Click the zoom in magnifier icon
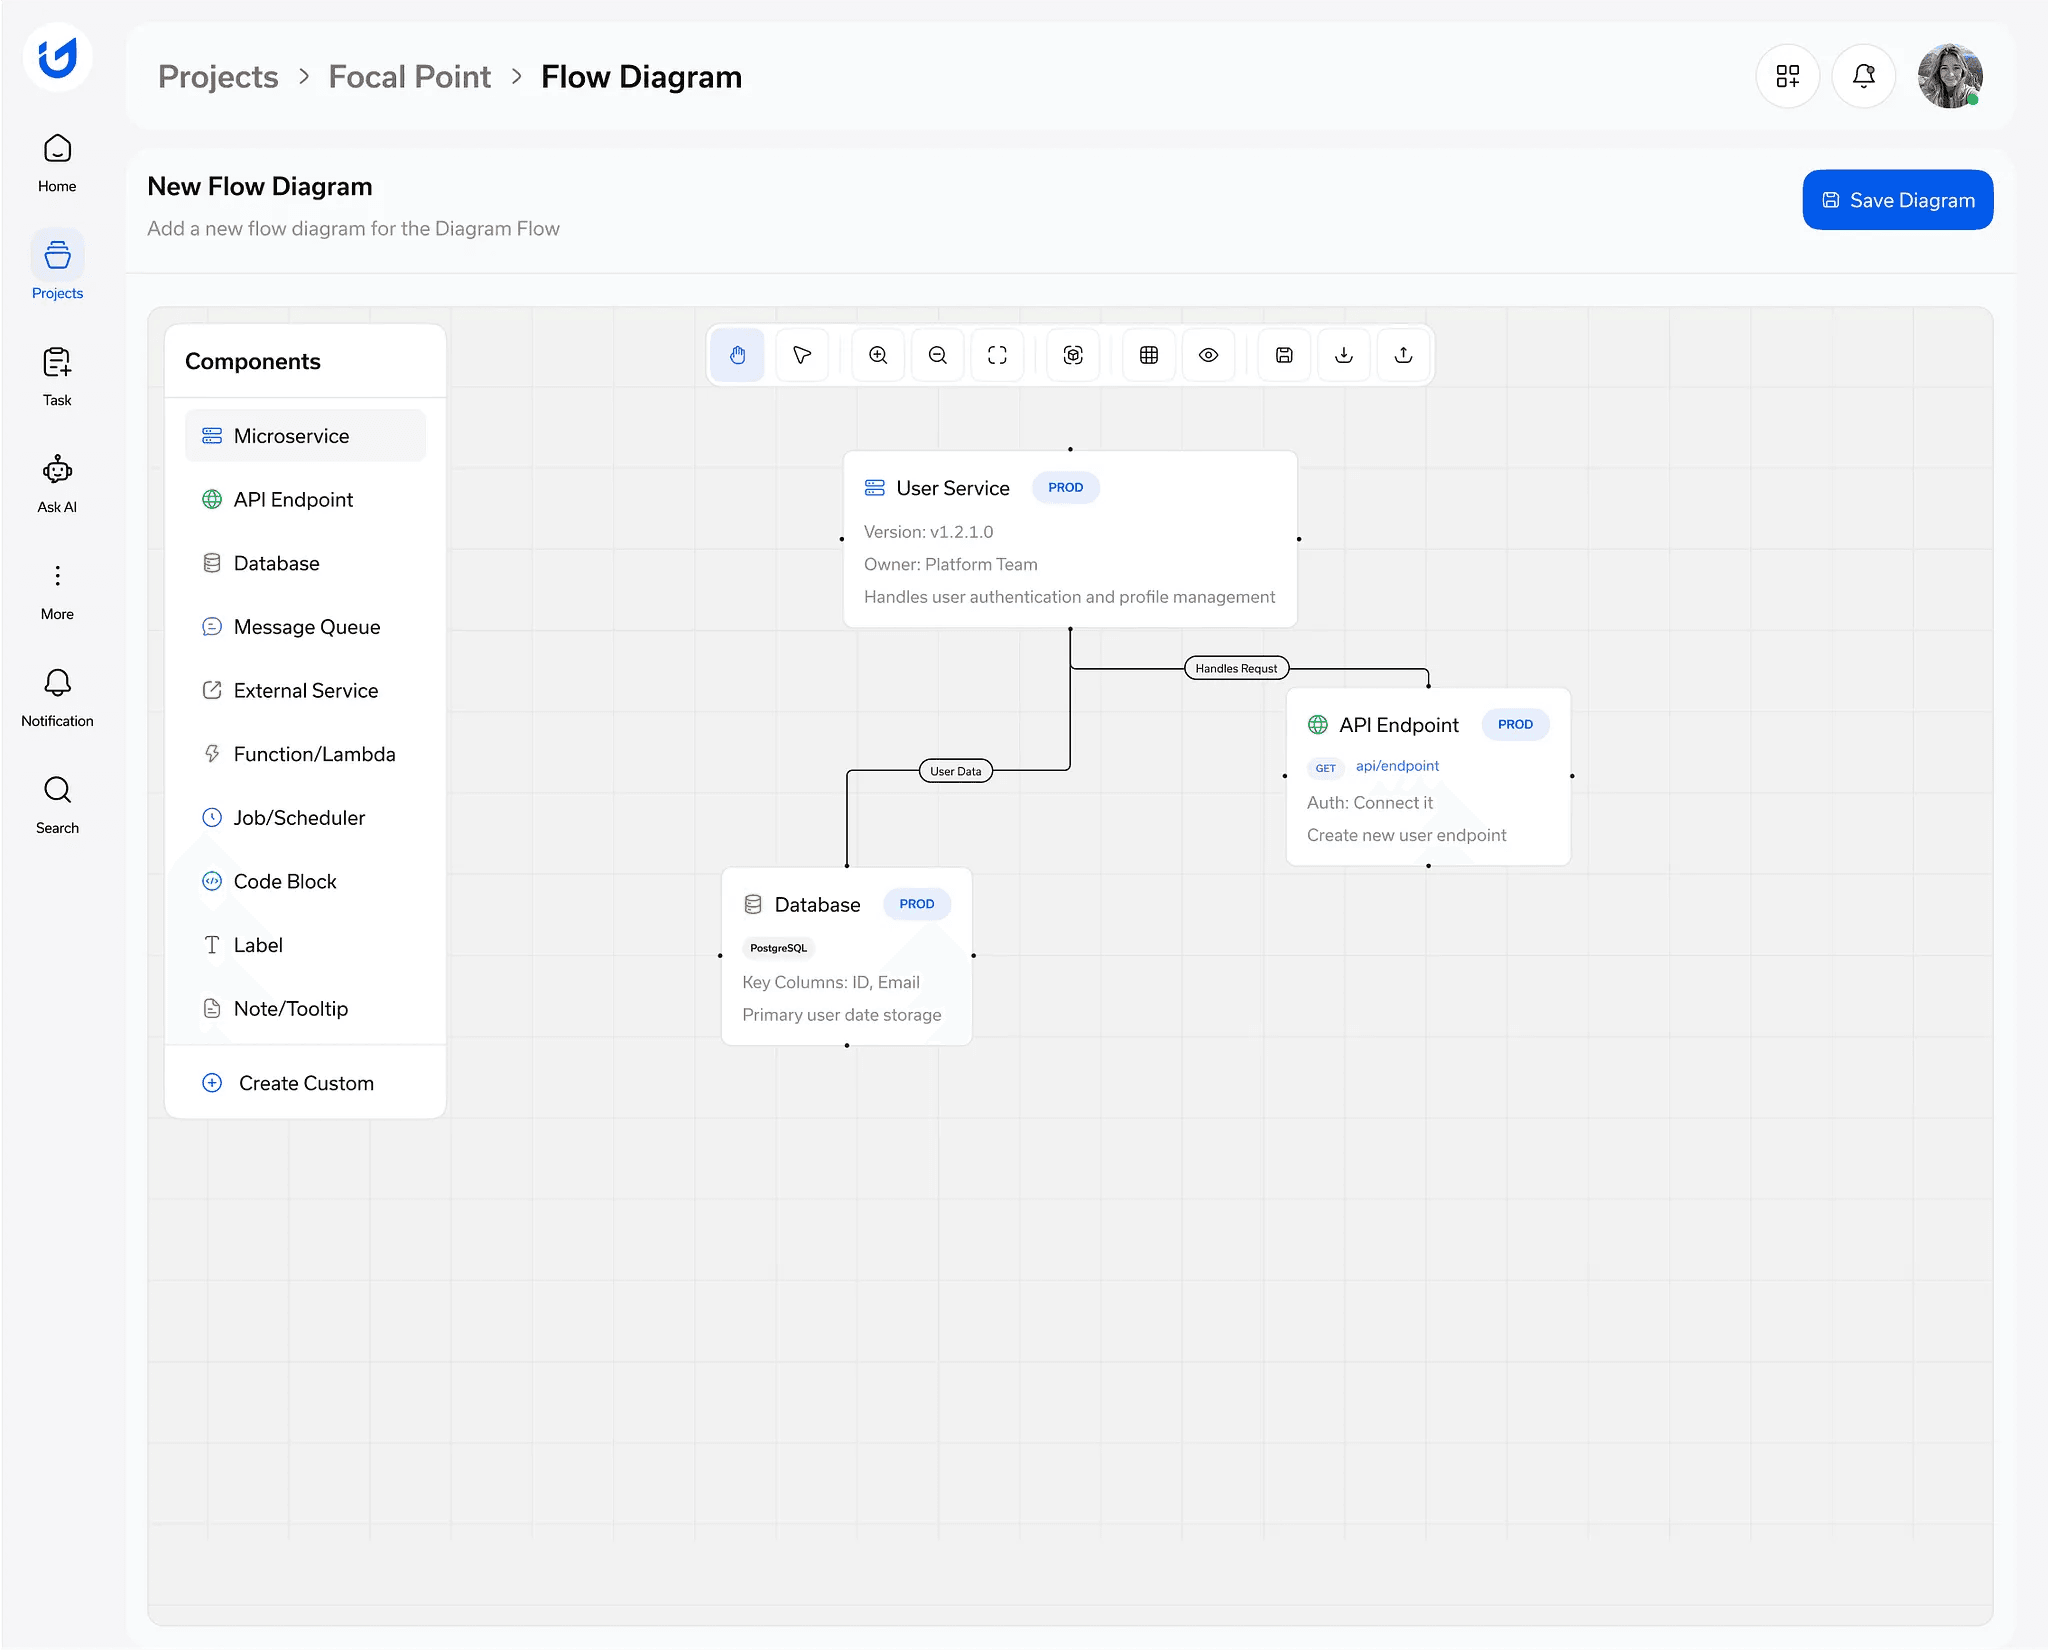This screenshot has height=1650, width=2048. [x=878, y=355]
